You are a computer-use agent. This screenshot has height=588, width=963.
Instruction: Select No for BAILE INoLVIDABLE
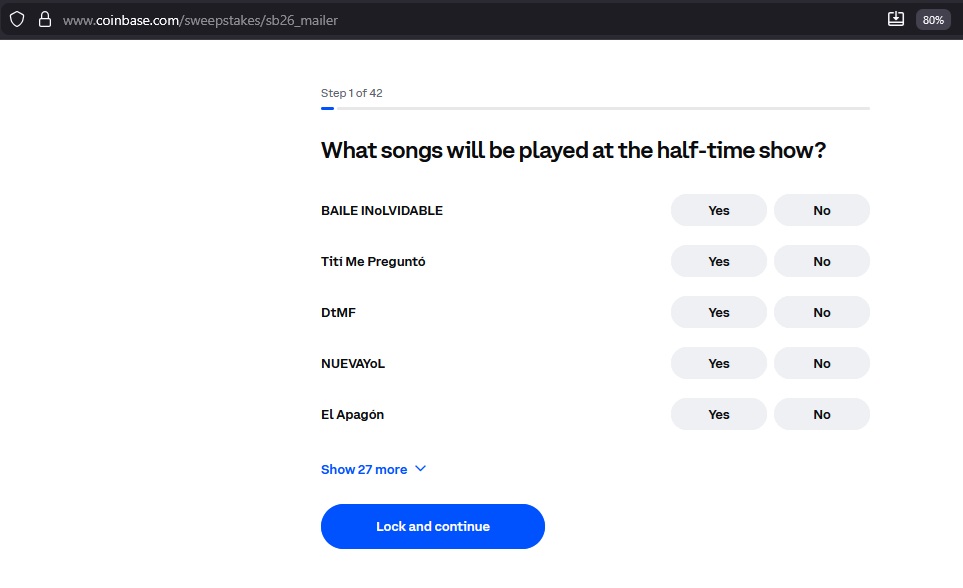tap(821, 211)
